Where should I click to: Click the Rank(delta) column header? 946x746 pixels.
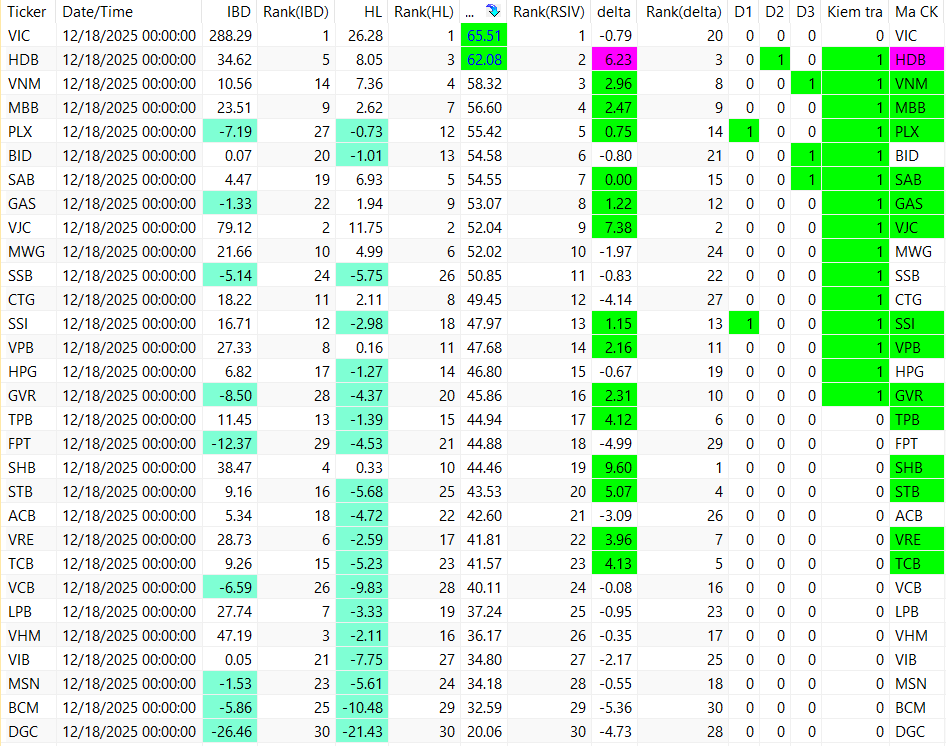(684, 11)
